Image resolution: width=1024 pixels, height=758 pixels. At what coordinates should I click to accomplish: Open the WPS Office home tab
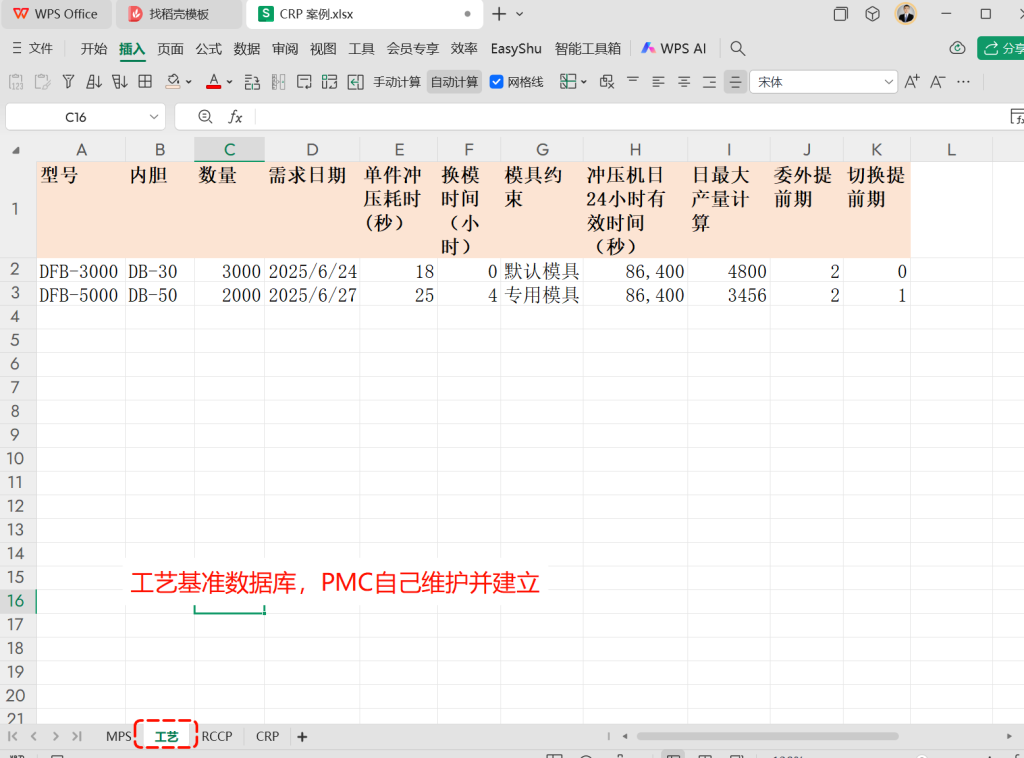pyautogui.click(x=56, y=14)
